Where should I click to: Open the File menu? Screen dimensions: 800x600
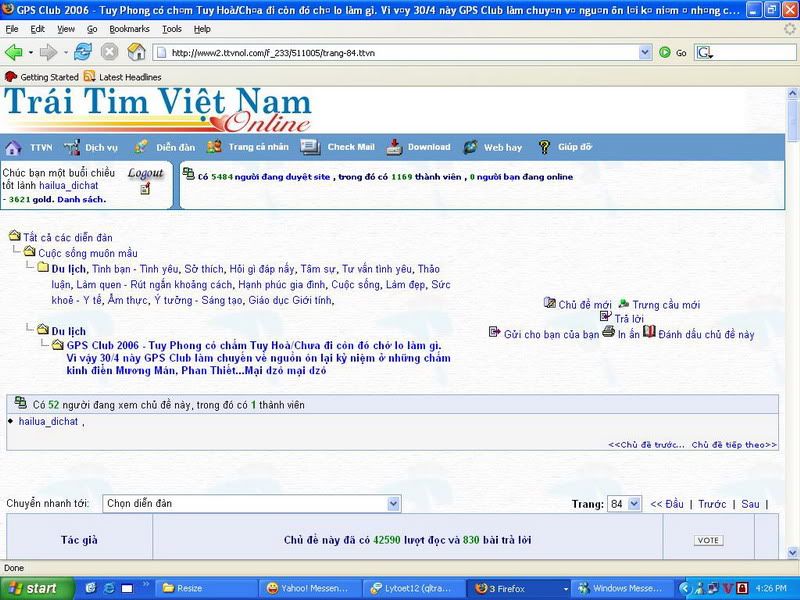click(x=12, y=29)
